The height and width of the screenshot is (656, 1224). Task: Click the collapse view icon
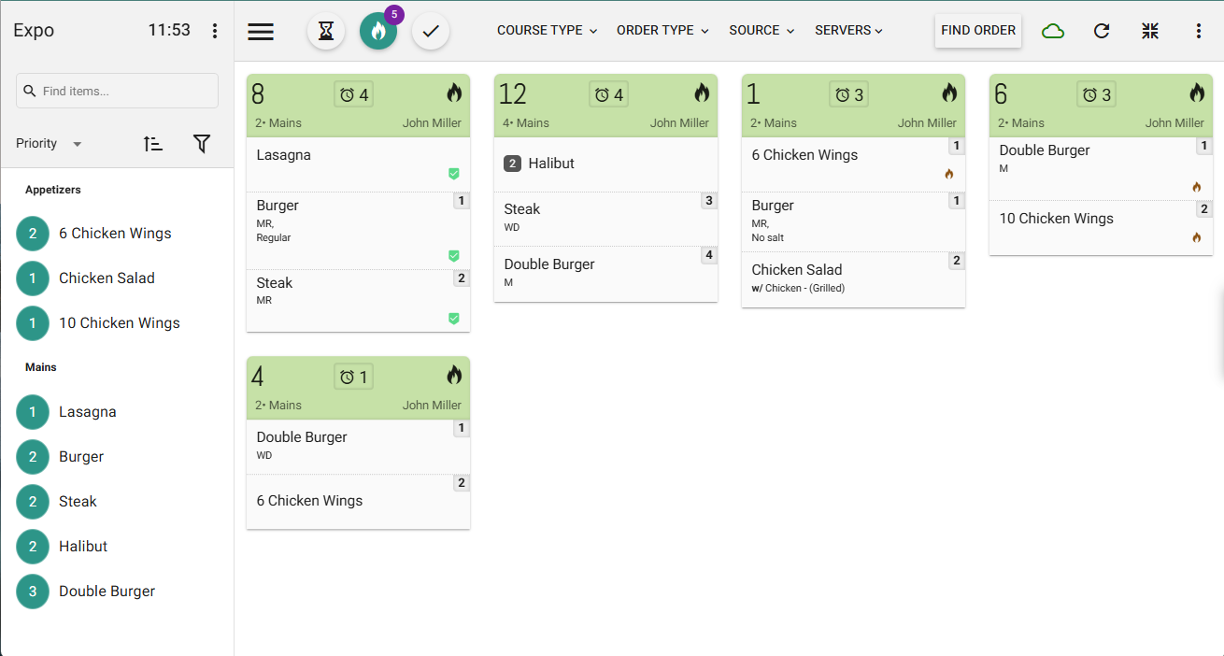point(1150,31)
